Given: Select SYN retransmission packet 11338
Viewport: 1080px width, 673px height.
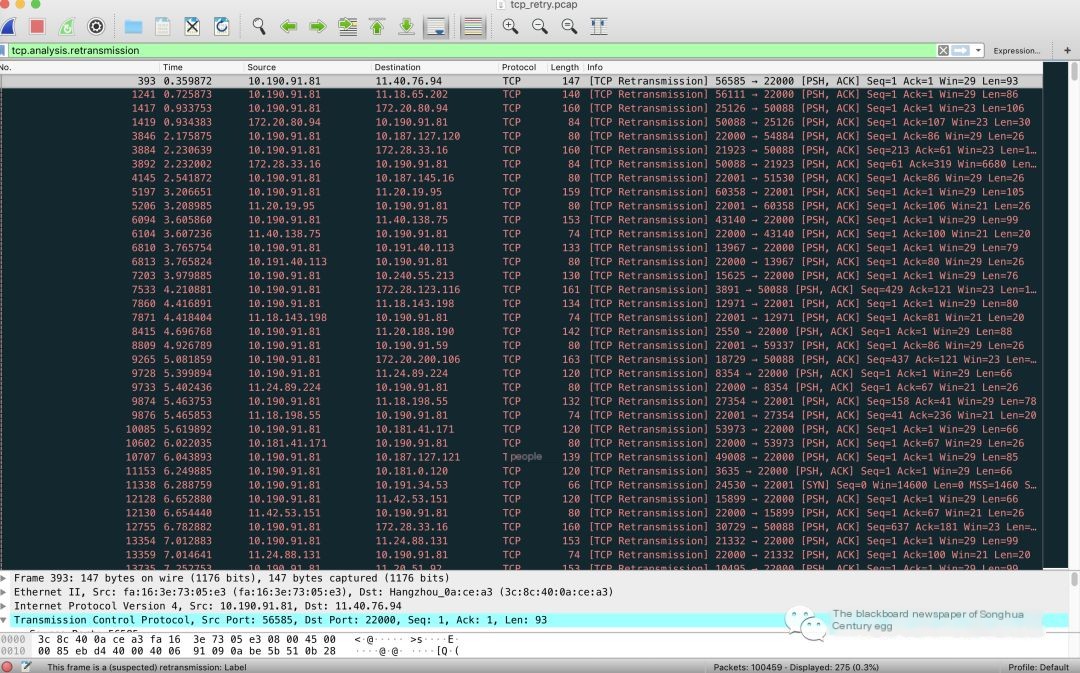Looking at the screenshot, I should [521, 485].
